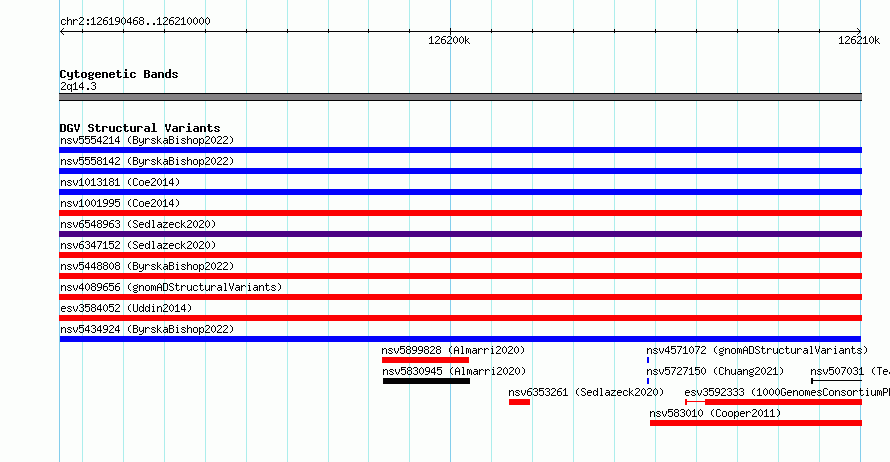Select the blue bar under nsv5434924
Viewport: 890px width, 462px height.
click(460, 339)
